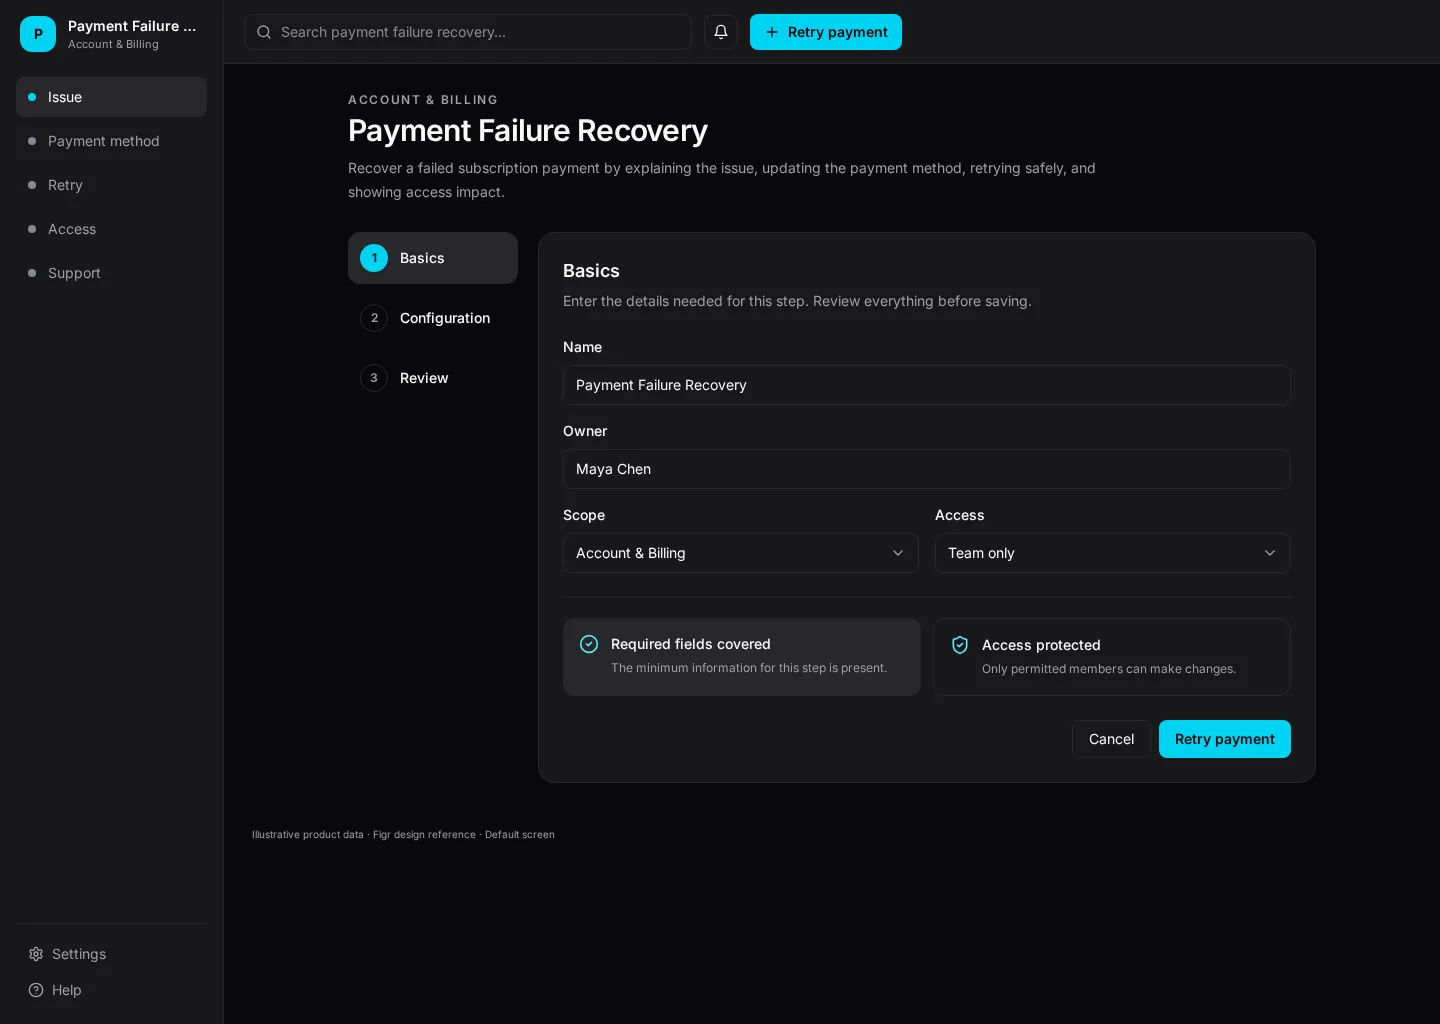This screenshot has width=1440, height=1024.
Task: Click the plus icon in top Retry payment
Action: click(x=772, y=32)
